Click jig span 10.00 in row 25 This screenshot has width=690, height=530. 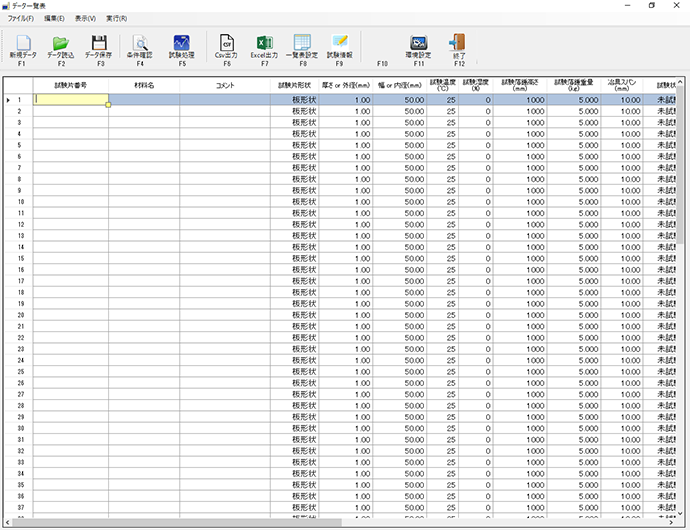pyautogui.click(x=622, y=372)
